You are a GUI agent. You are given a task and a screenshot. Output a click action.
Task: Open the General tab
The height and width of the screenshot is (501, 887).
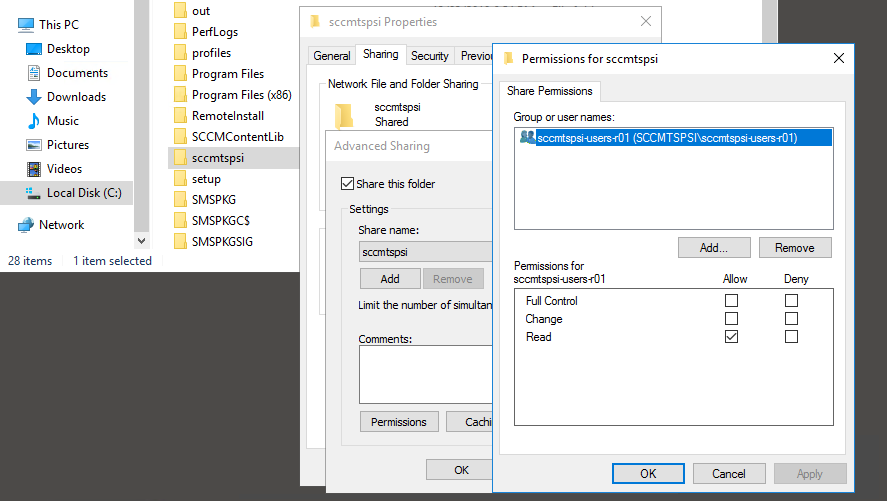pyautogui.click(x=331, y=56)
